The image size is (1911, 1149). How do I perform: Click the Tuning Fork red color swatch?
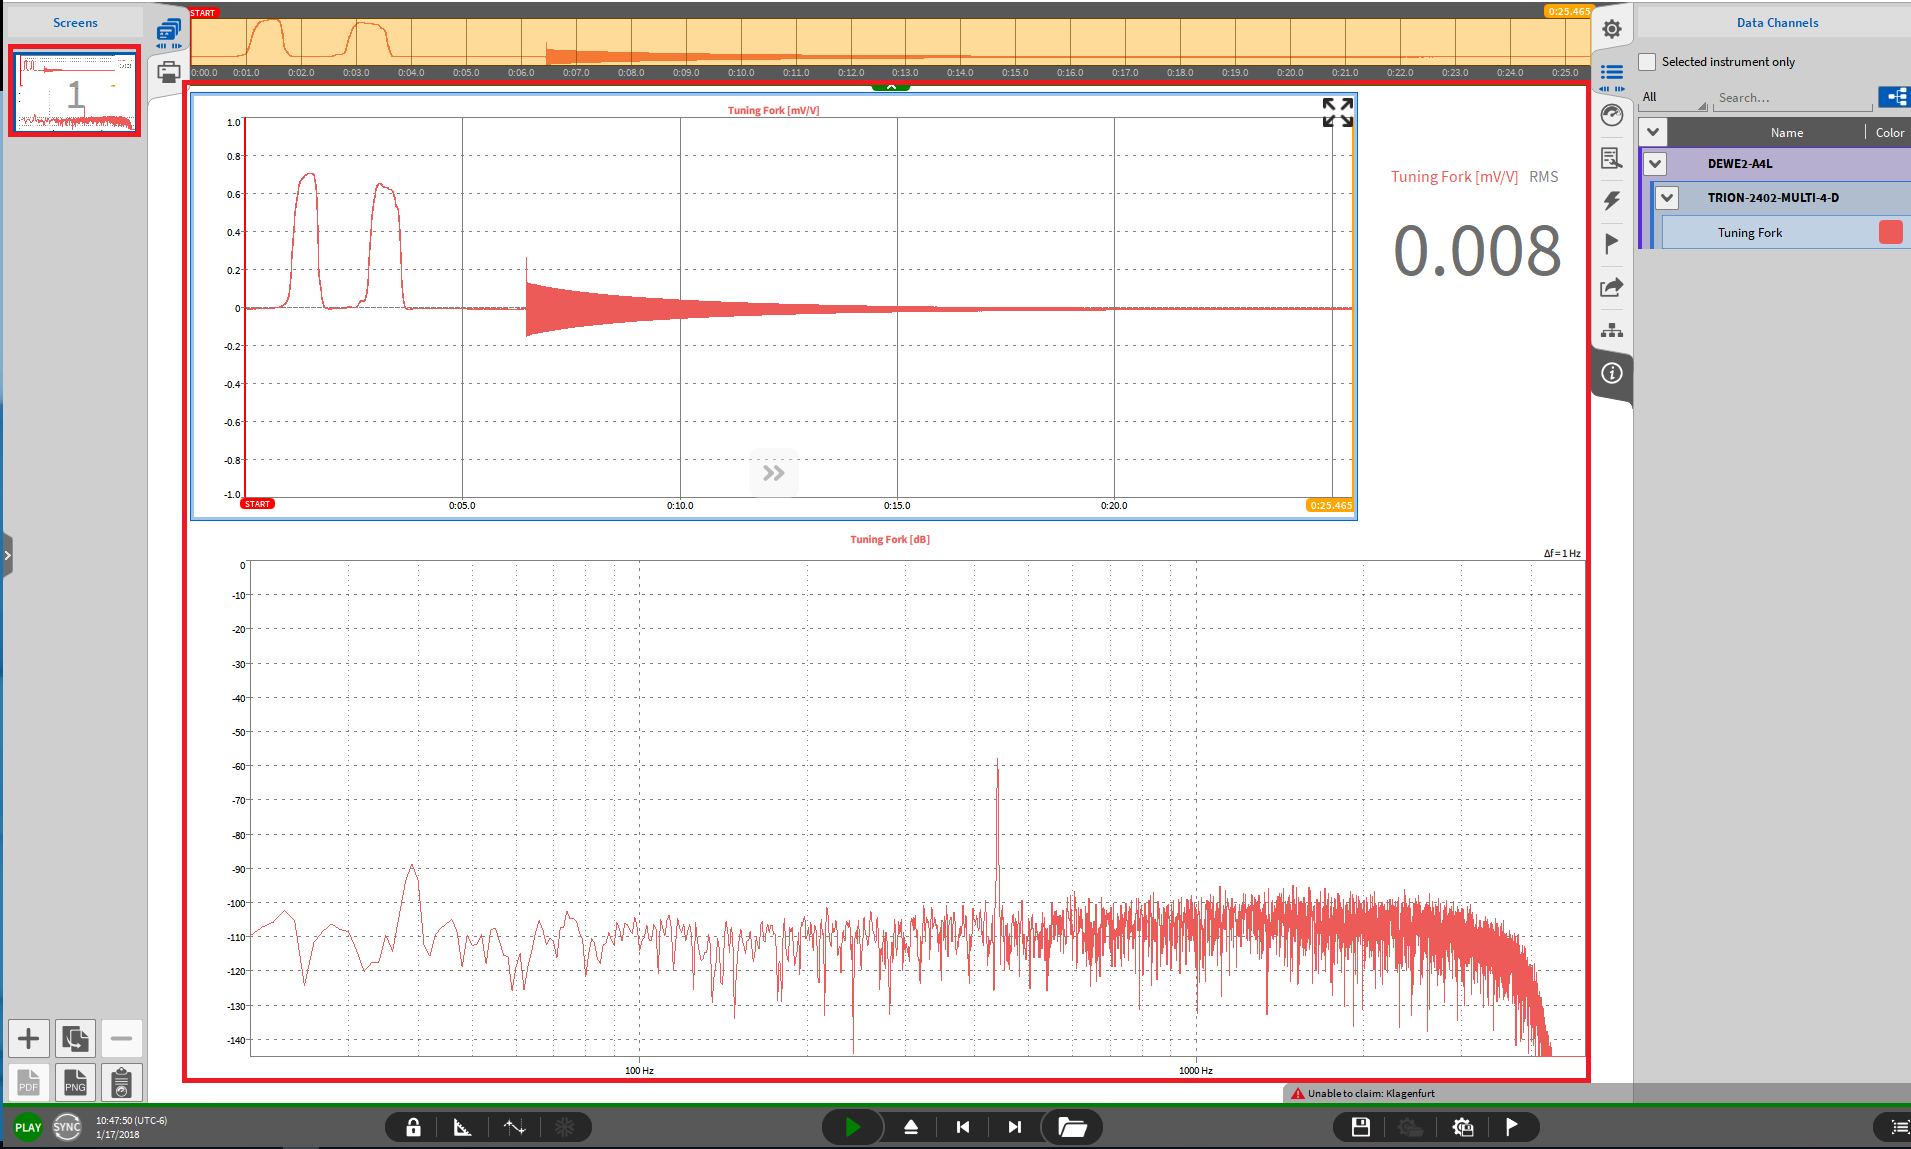[1890, 232]
